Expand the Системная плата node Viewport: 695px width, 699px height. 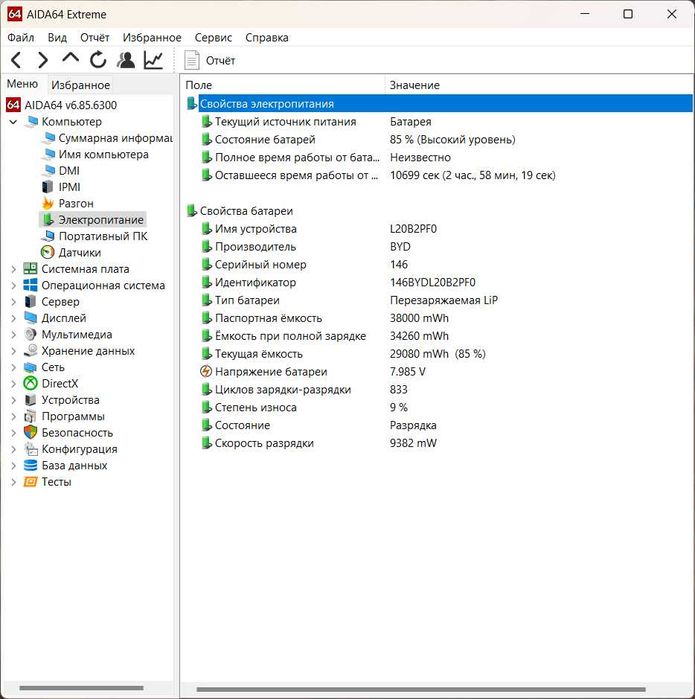click(x=13, y=269)
